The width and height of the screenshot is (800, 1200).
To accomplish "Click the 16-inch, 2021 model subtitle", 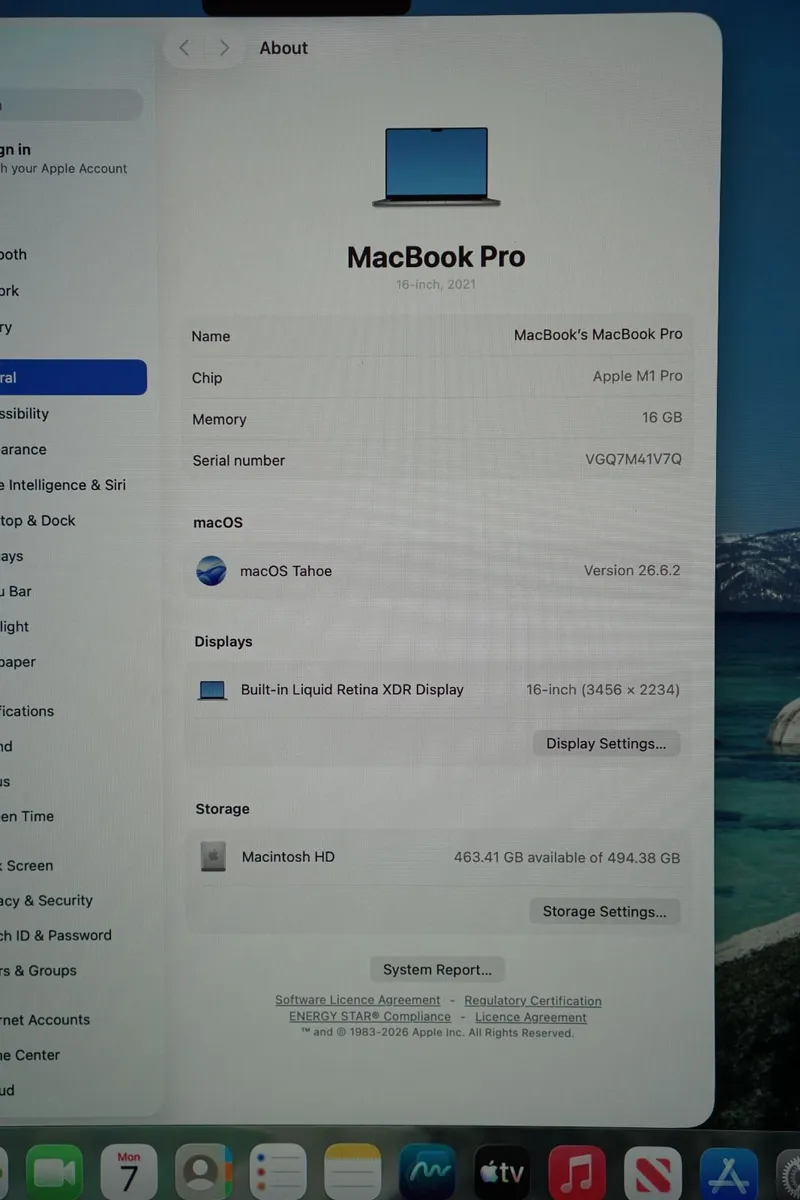I will [436, 285].
